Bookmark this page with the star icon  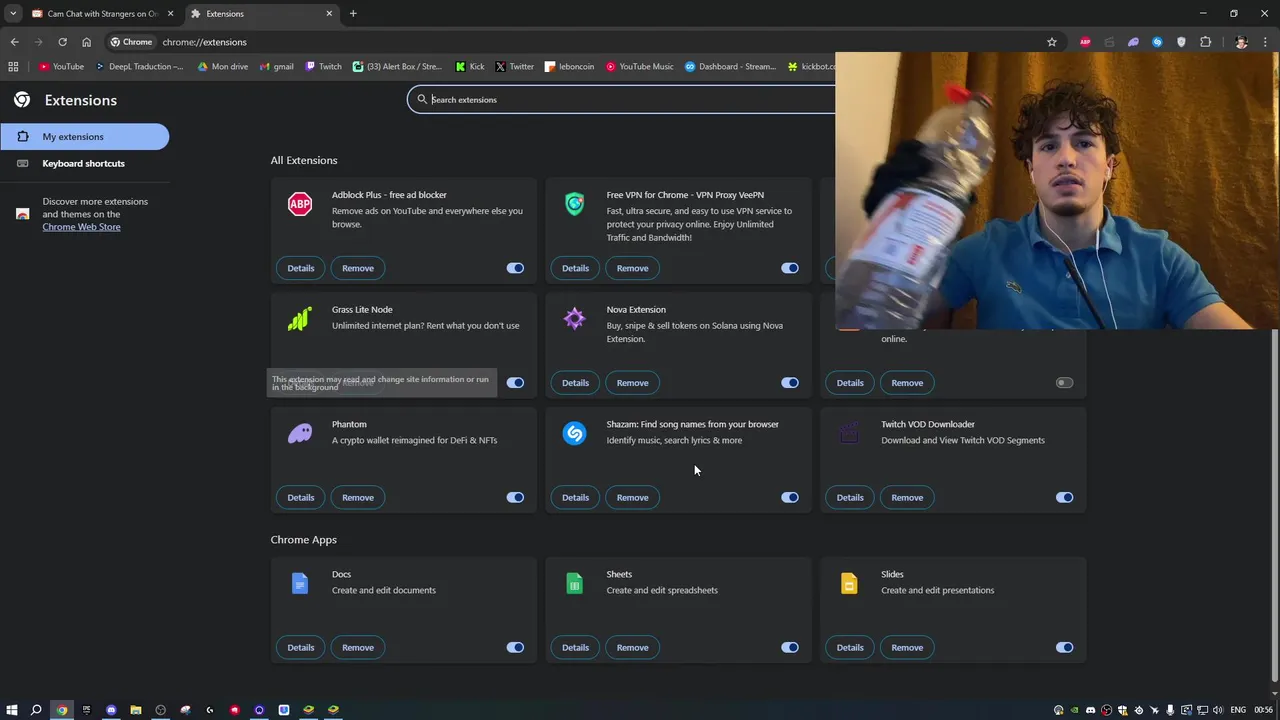[1052, 42]
